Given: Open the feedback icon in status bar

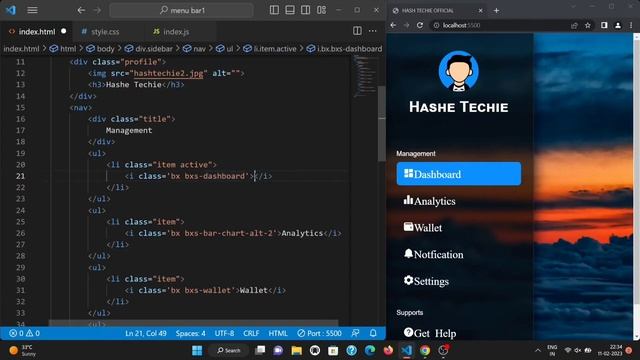Looking at the screenshot, I should [356, 333].
